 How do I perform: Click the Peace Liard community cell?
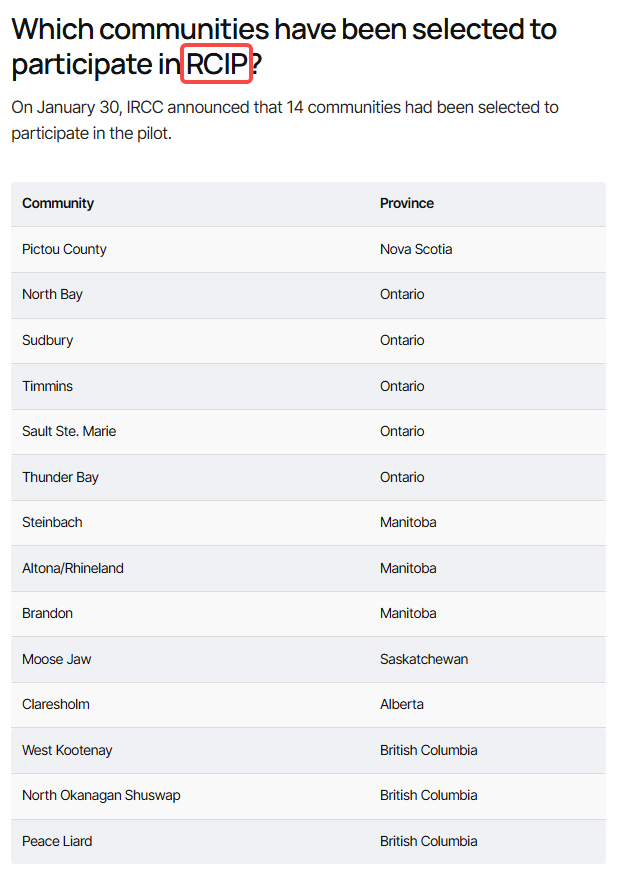(x=57, y=841)
